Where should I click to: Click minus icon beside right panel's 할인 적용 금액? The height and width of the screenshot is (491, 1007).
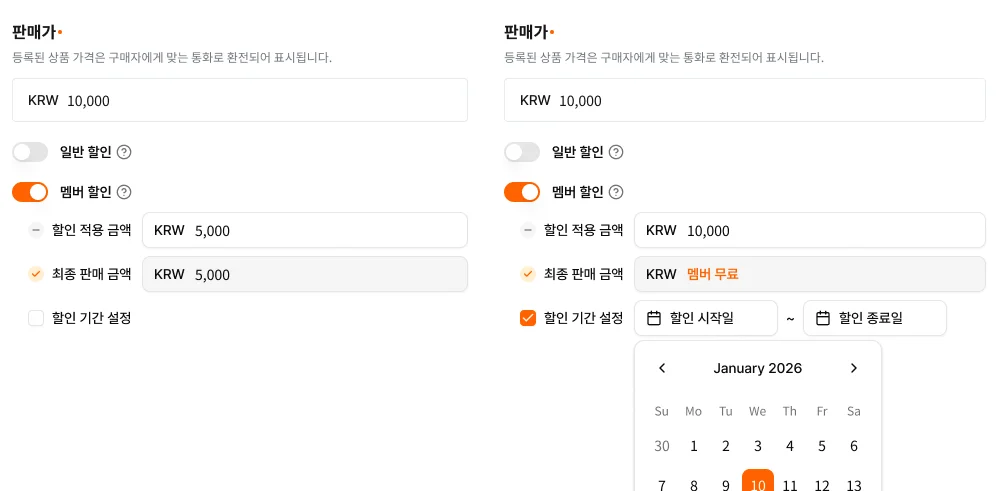click(x=528, y=230)
